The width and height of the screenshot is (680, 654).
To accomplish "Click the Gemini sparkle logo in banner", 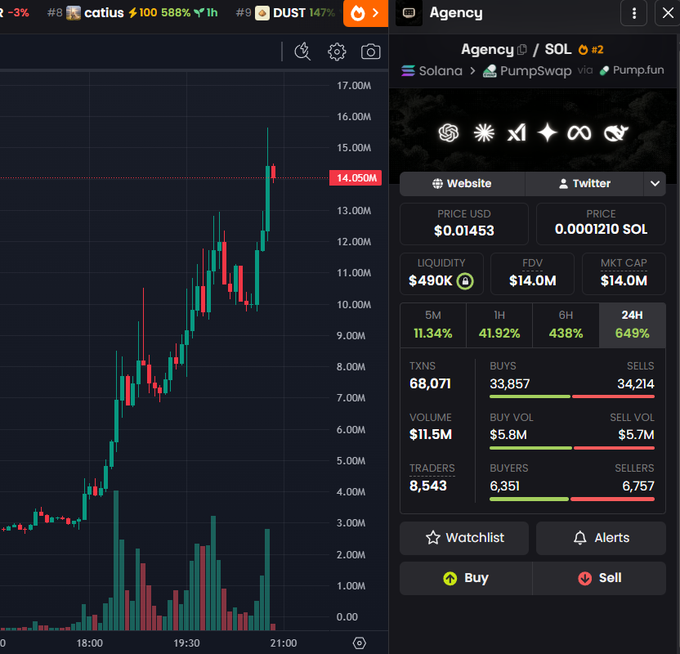I will (547, 132).
